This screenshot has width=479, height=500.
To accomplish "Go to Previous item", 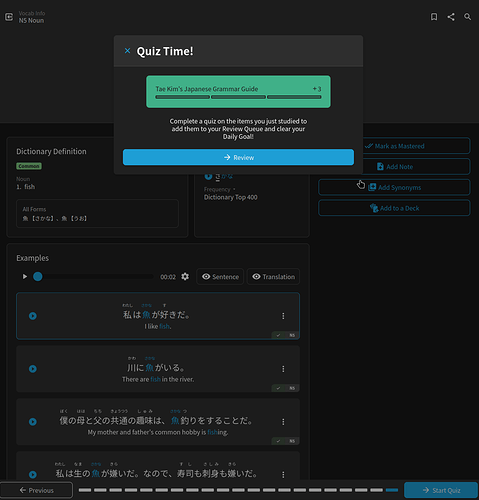I will click(36, 490).
